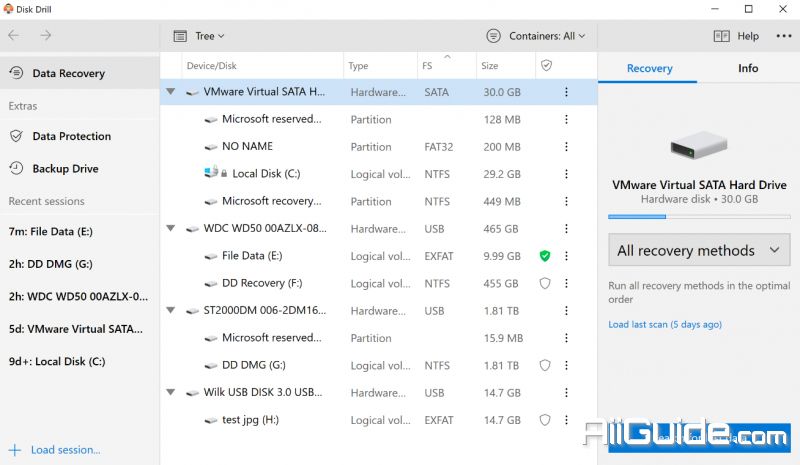Click the back navigation arrow
The height and width of the screenshot is (465, 800).
tap(14, 35)
